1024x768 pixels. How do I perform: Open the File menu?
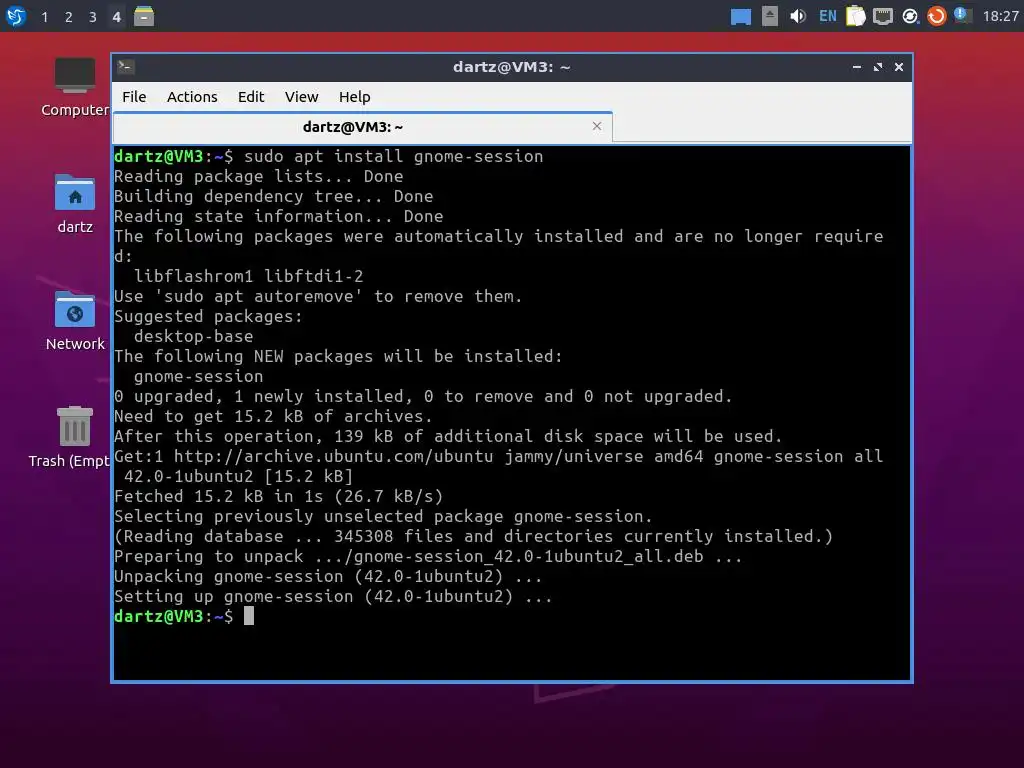(134, 97)
